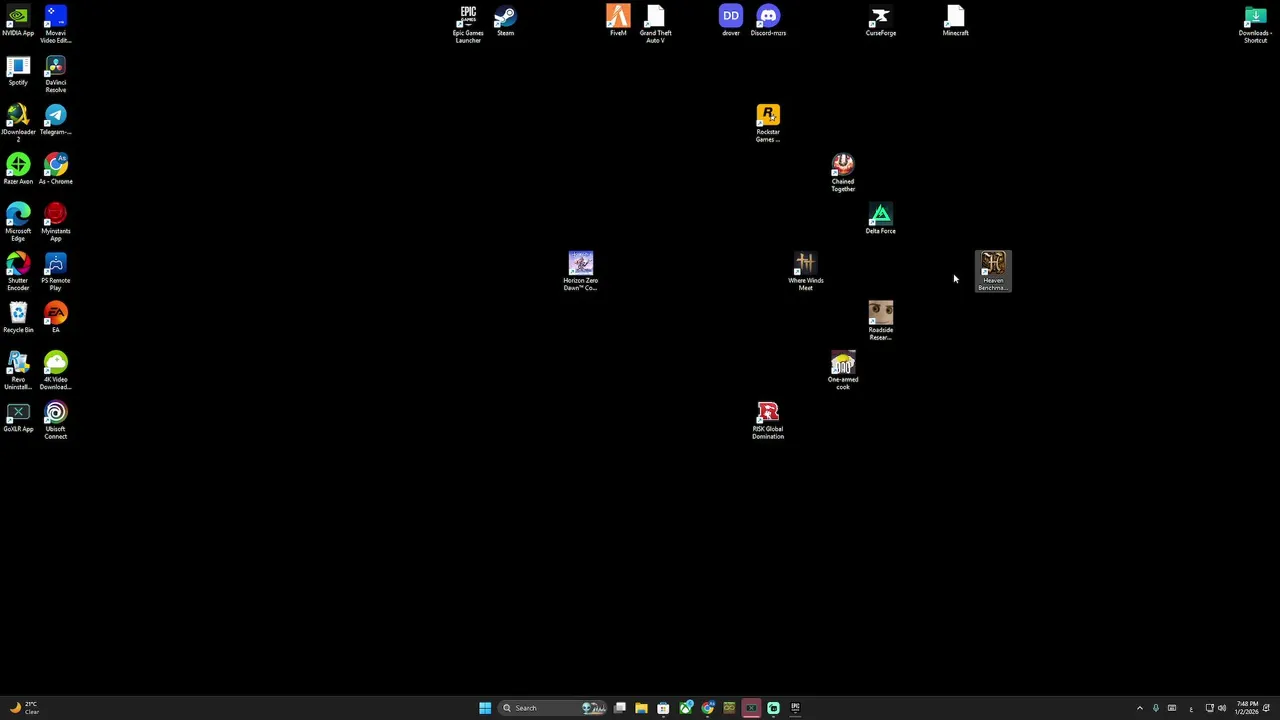This screenshot has height=720, width=1280.
Task: Select the JDownloader 2 shortcut
Action: pyautogui.click(x=18, y=124)
